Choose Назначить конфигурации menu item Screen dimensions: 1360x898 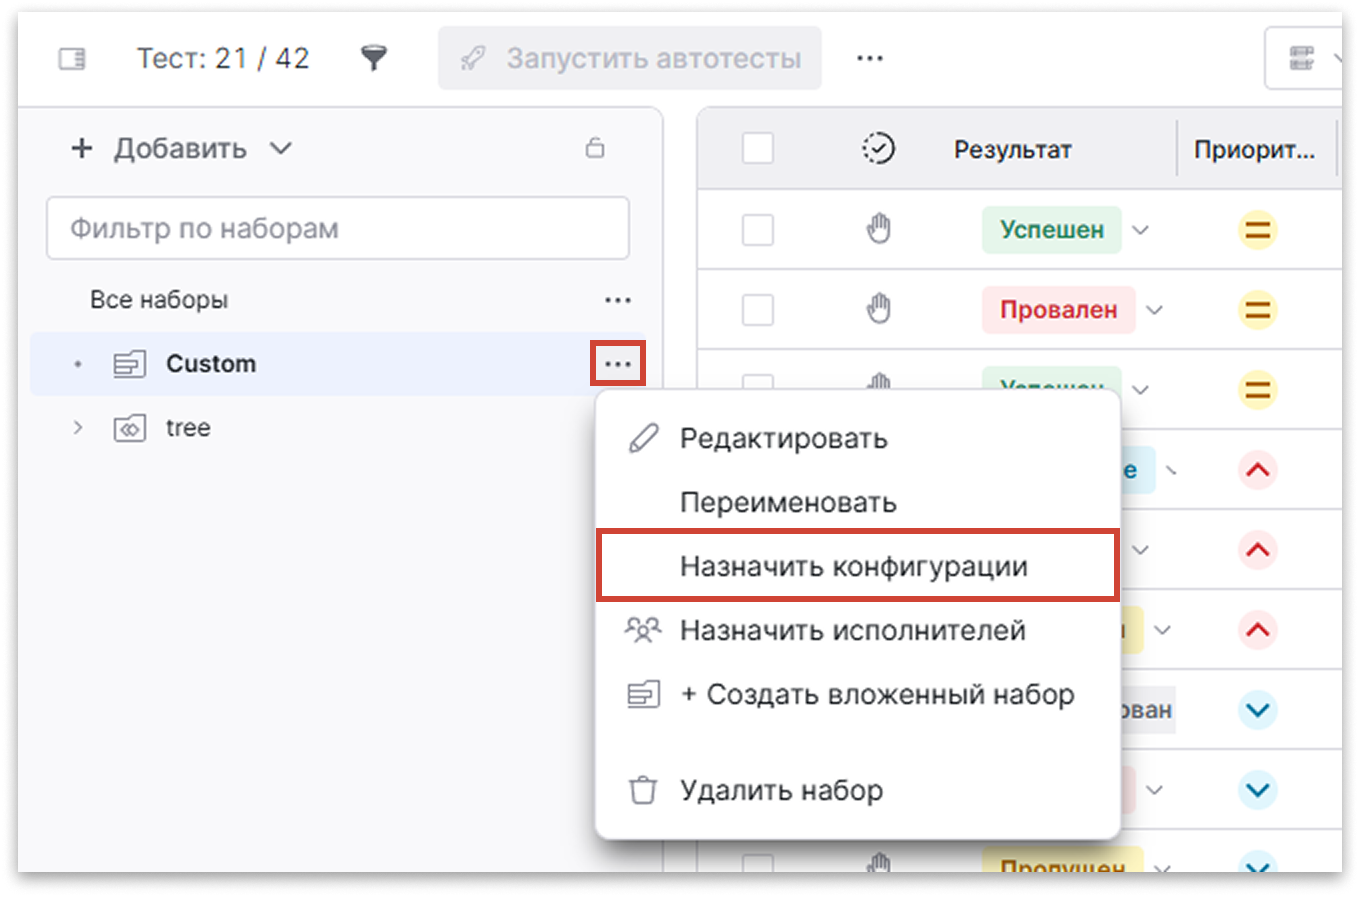tap(858, 566)
